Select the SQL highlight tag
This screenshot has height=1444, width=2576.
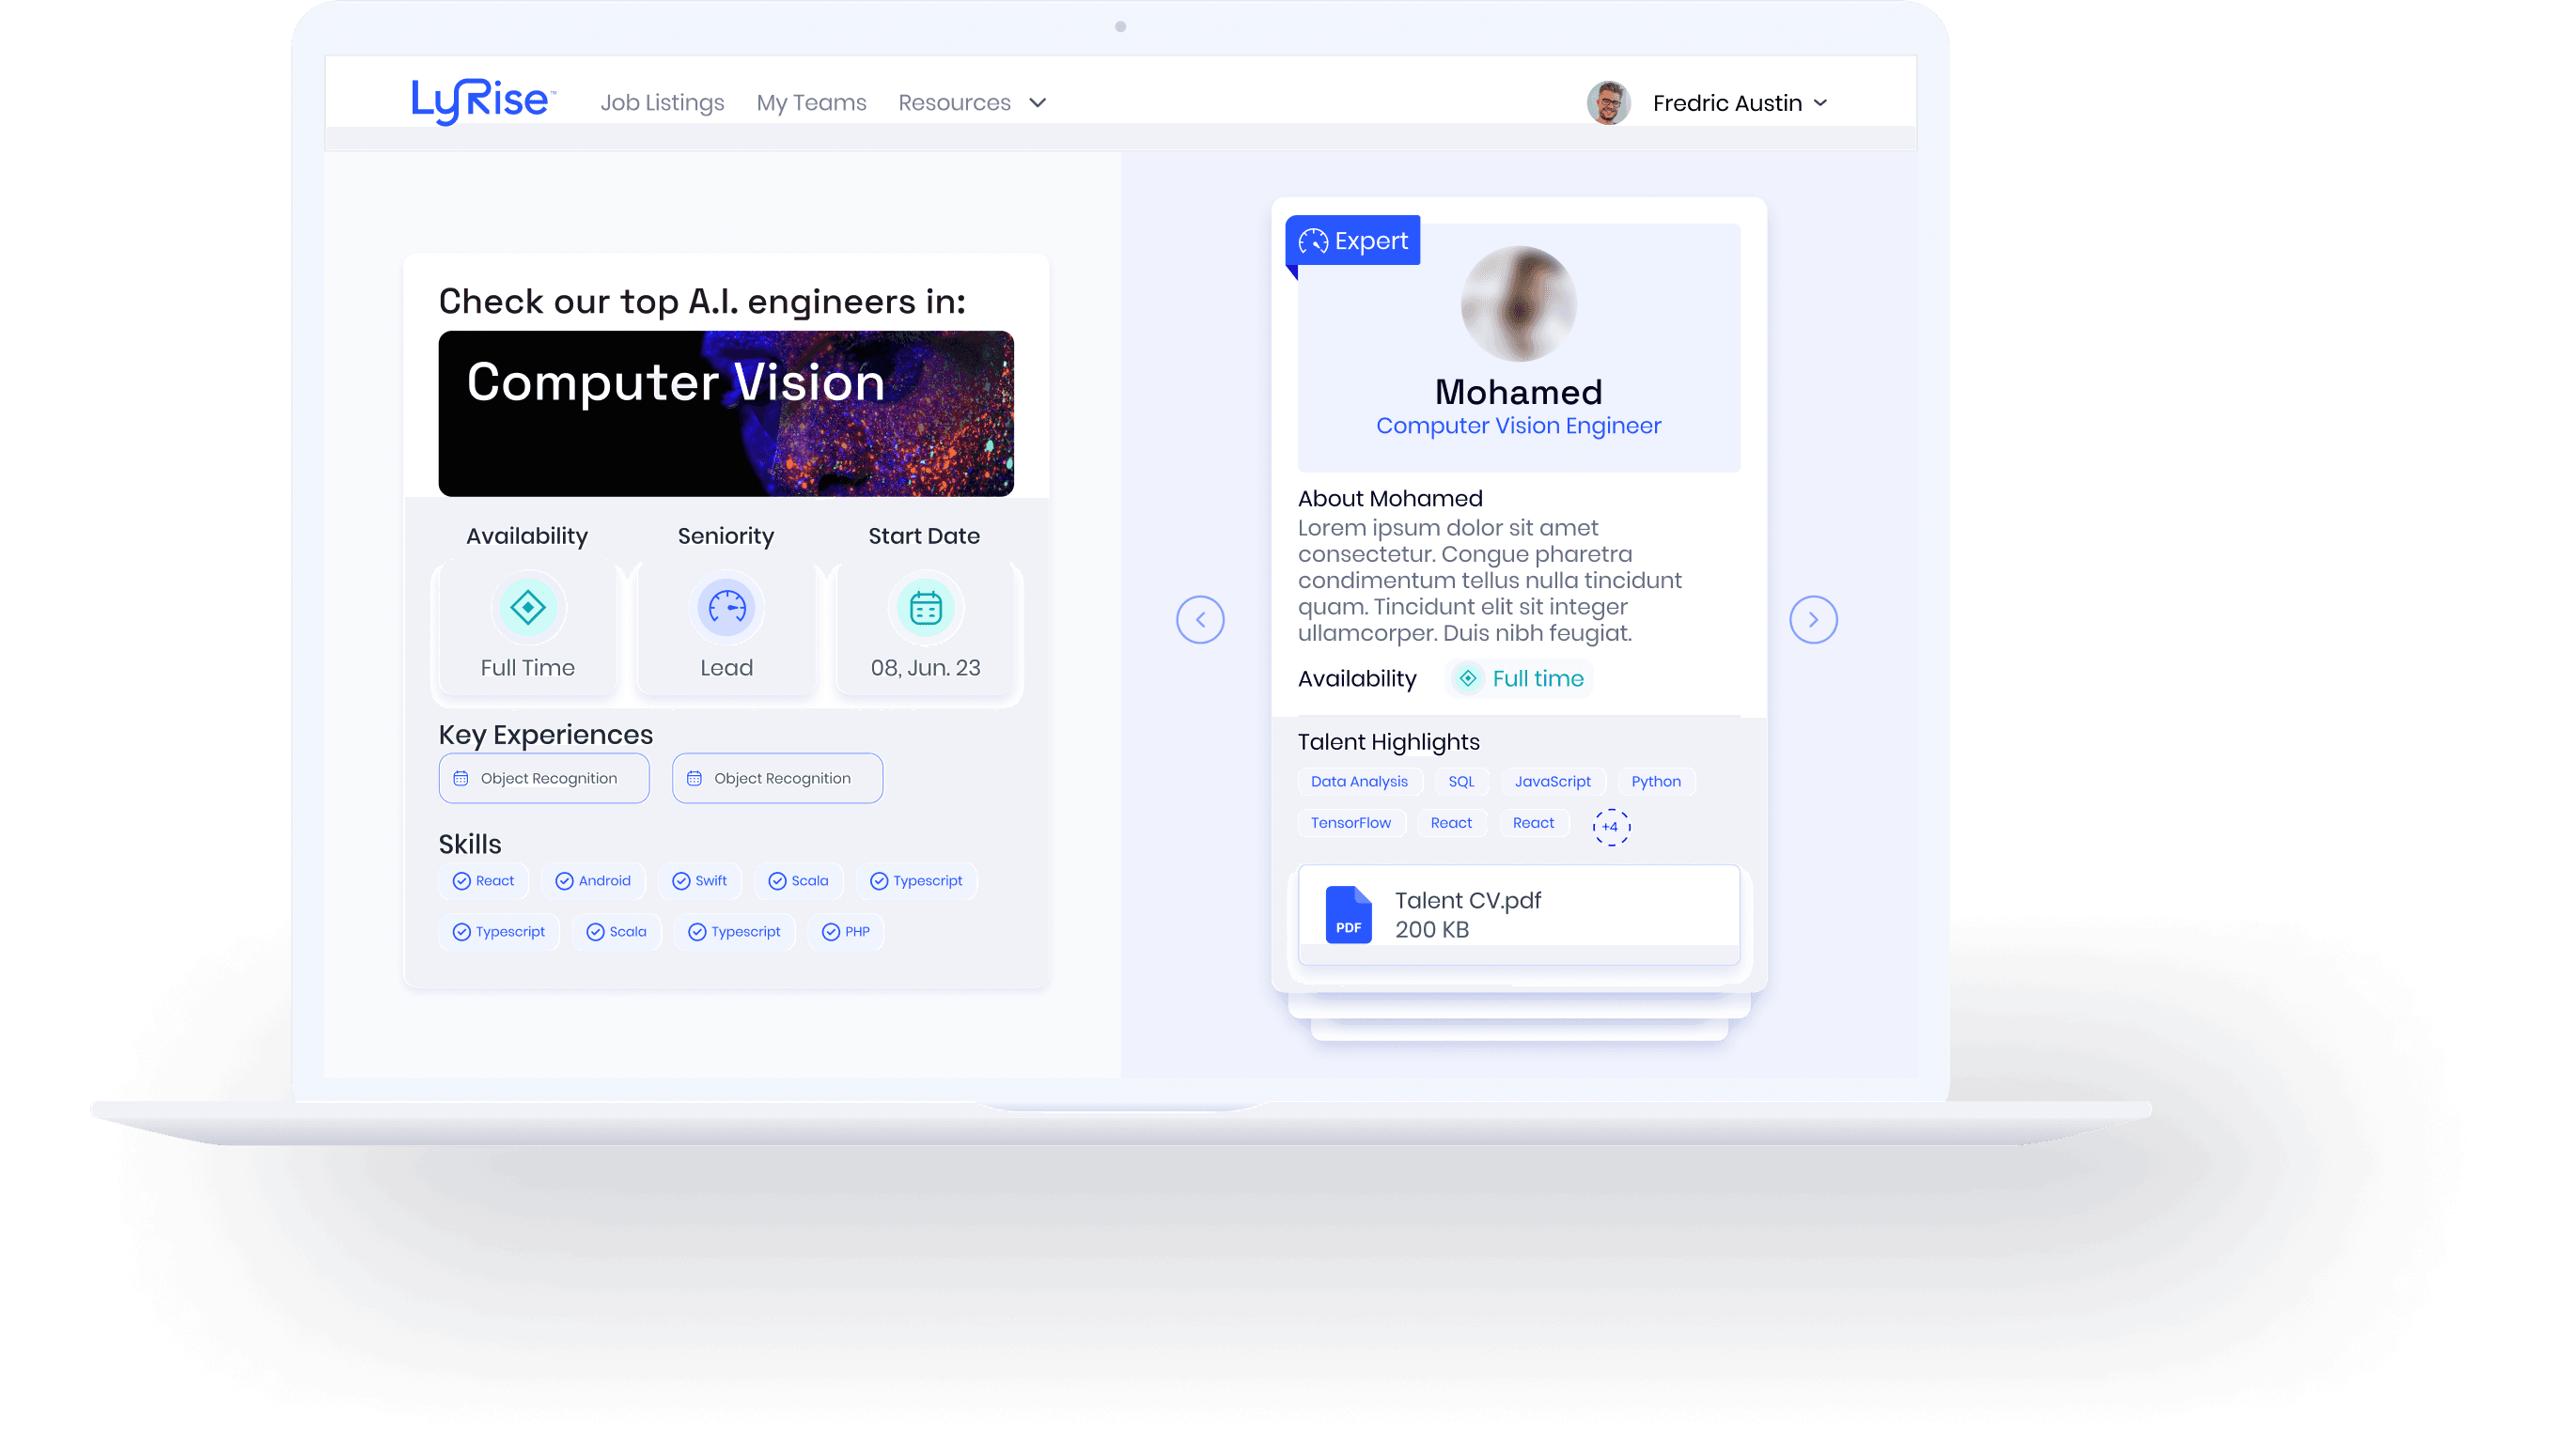1461,782
